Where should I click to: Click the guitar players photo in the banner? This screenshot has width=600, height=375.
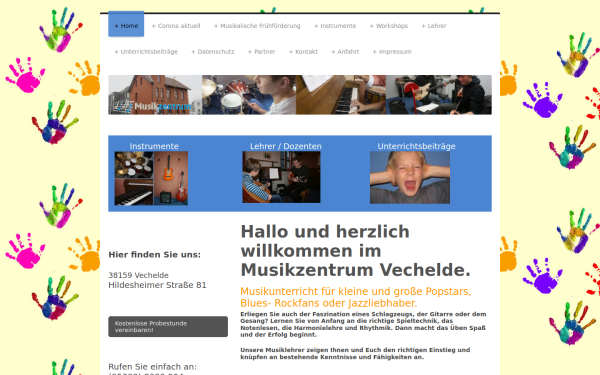pyautogui.click(x=439, y=95)
